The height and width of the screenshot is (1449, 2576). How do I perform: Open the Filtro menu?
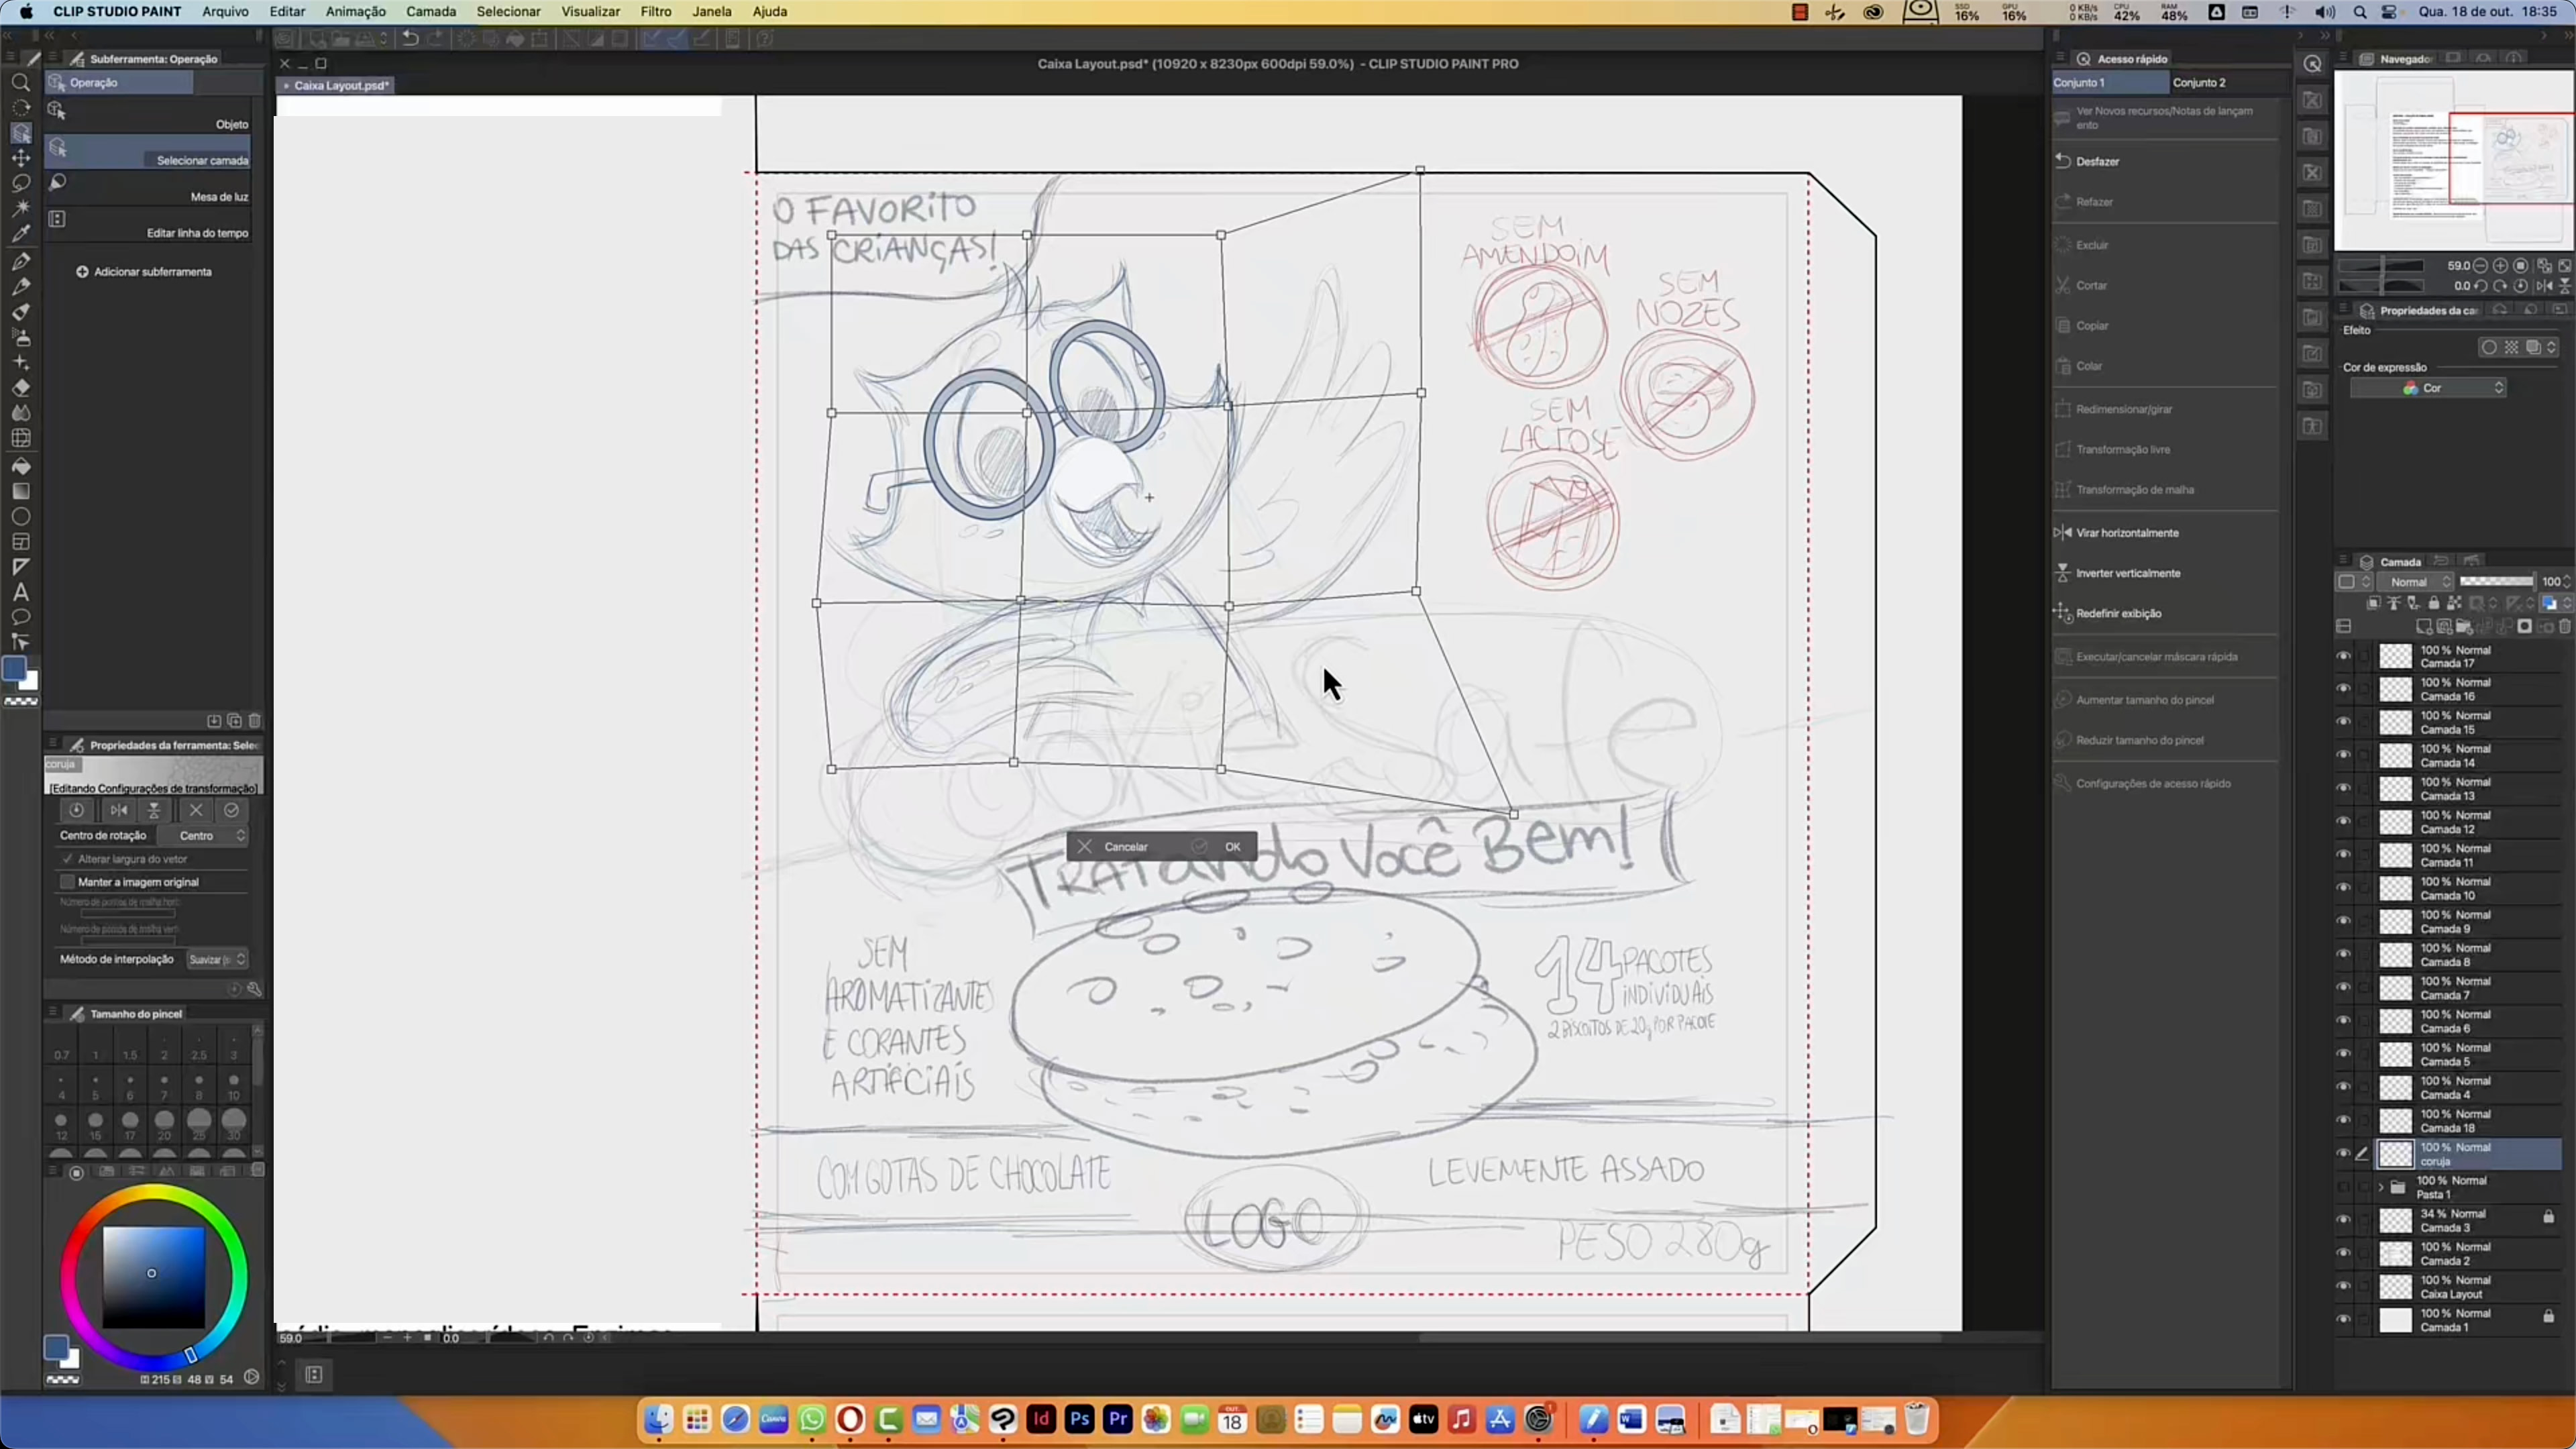655,12
